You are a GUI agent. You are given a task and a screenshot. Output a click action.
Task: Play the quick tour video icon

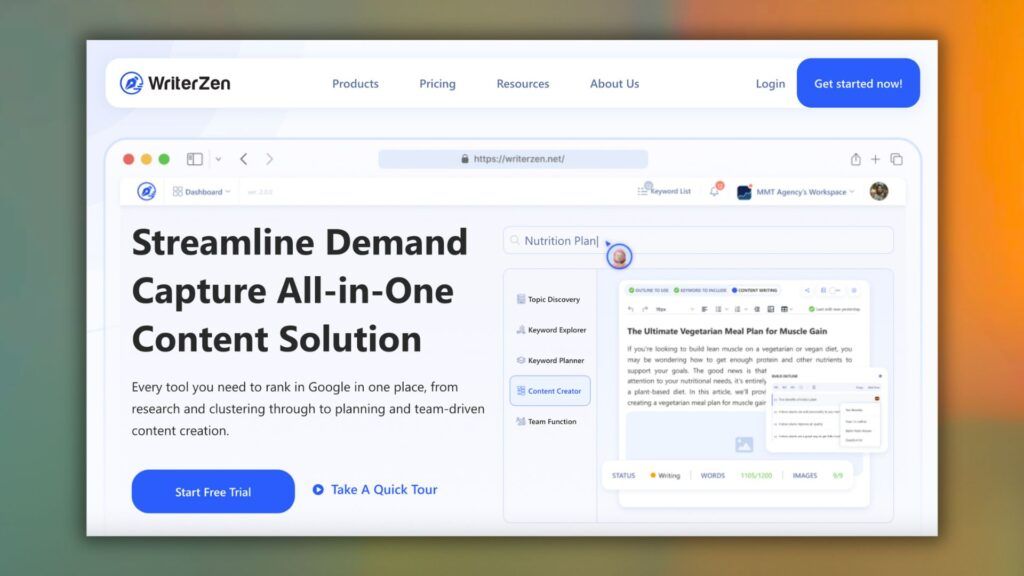318,489
